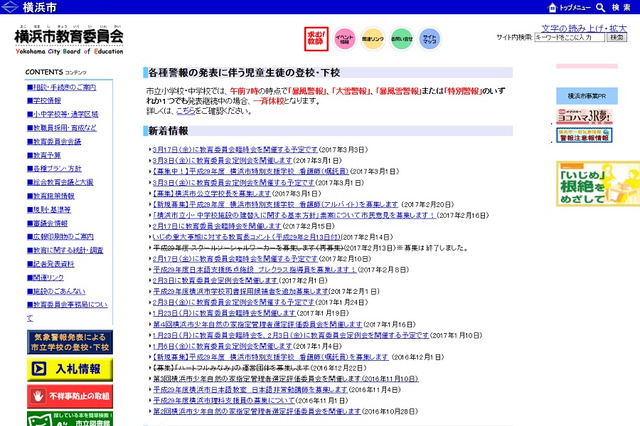Open 教育施策情報 in the contents menu
Image resolution: width=640 pixels, height=426 pixels.
pos(51,196)
